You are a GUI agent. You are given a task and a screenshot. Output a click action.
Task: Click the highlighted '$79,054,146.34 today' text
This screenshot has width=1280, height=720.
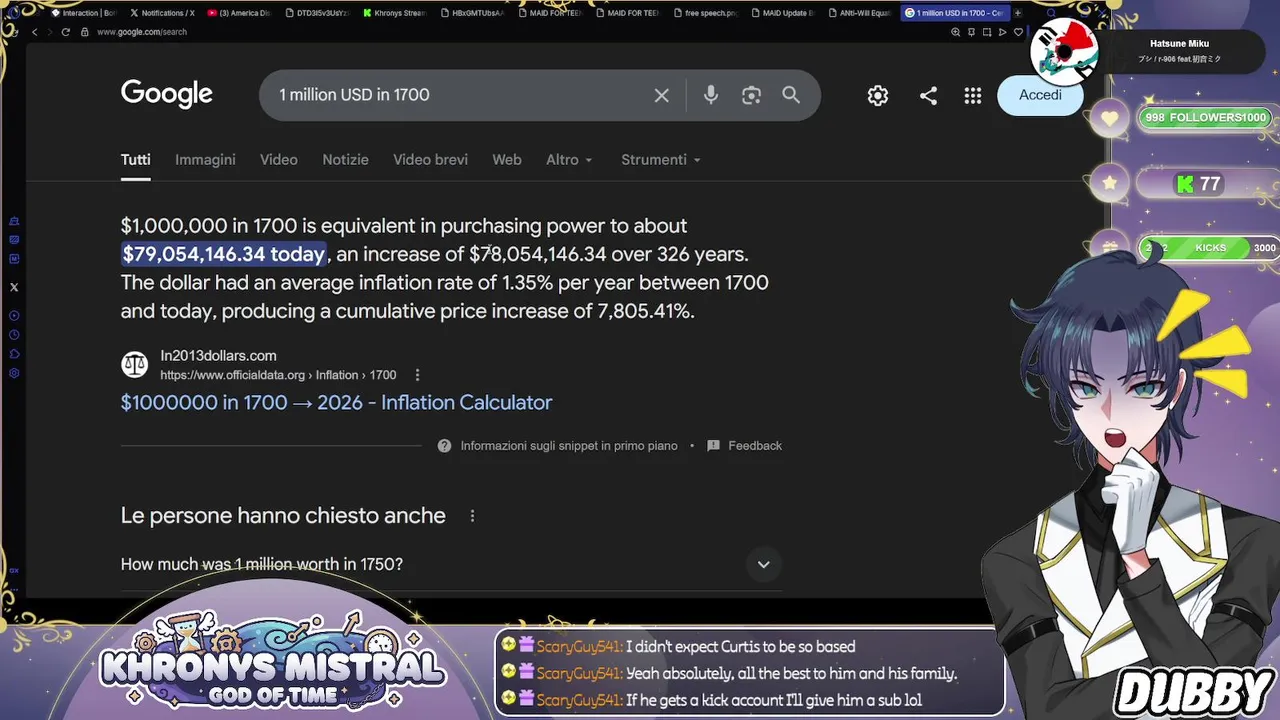point(224,254)
